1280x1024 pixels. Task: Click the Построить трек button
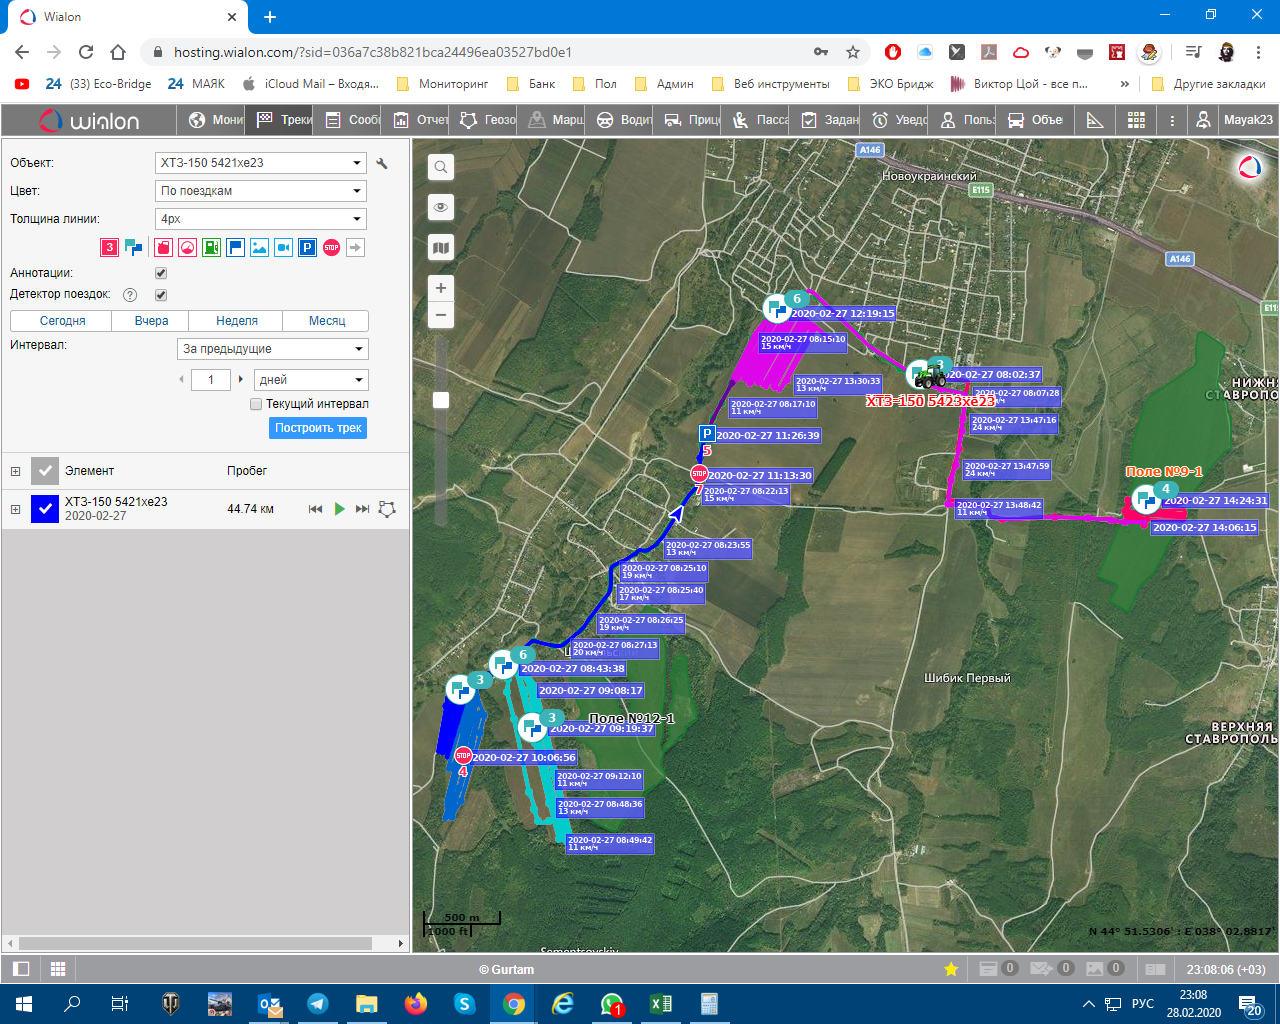pos(318,428)
